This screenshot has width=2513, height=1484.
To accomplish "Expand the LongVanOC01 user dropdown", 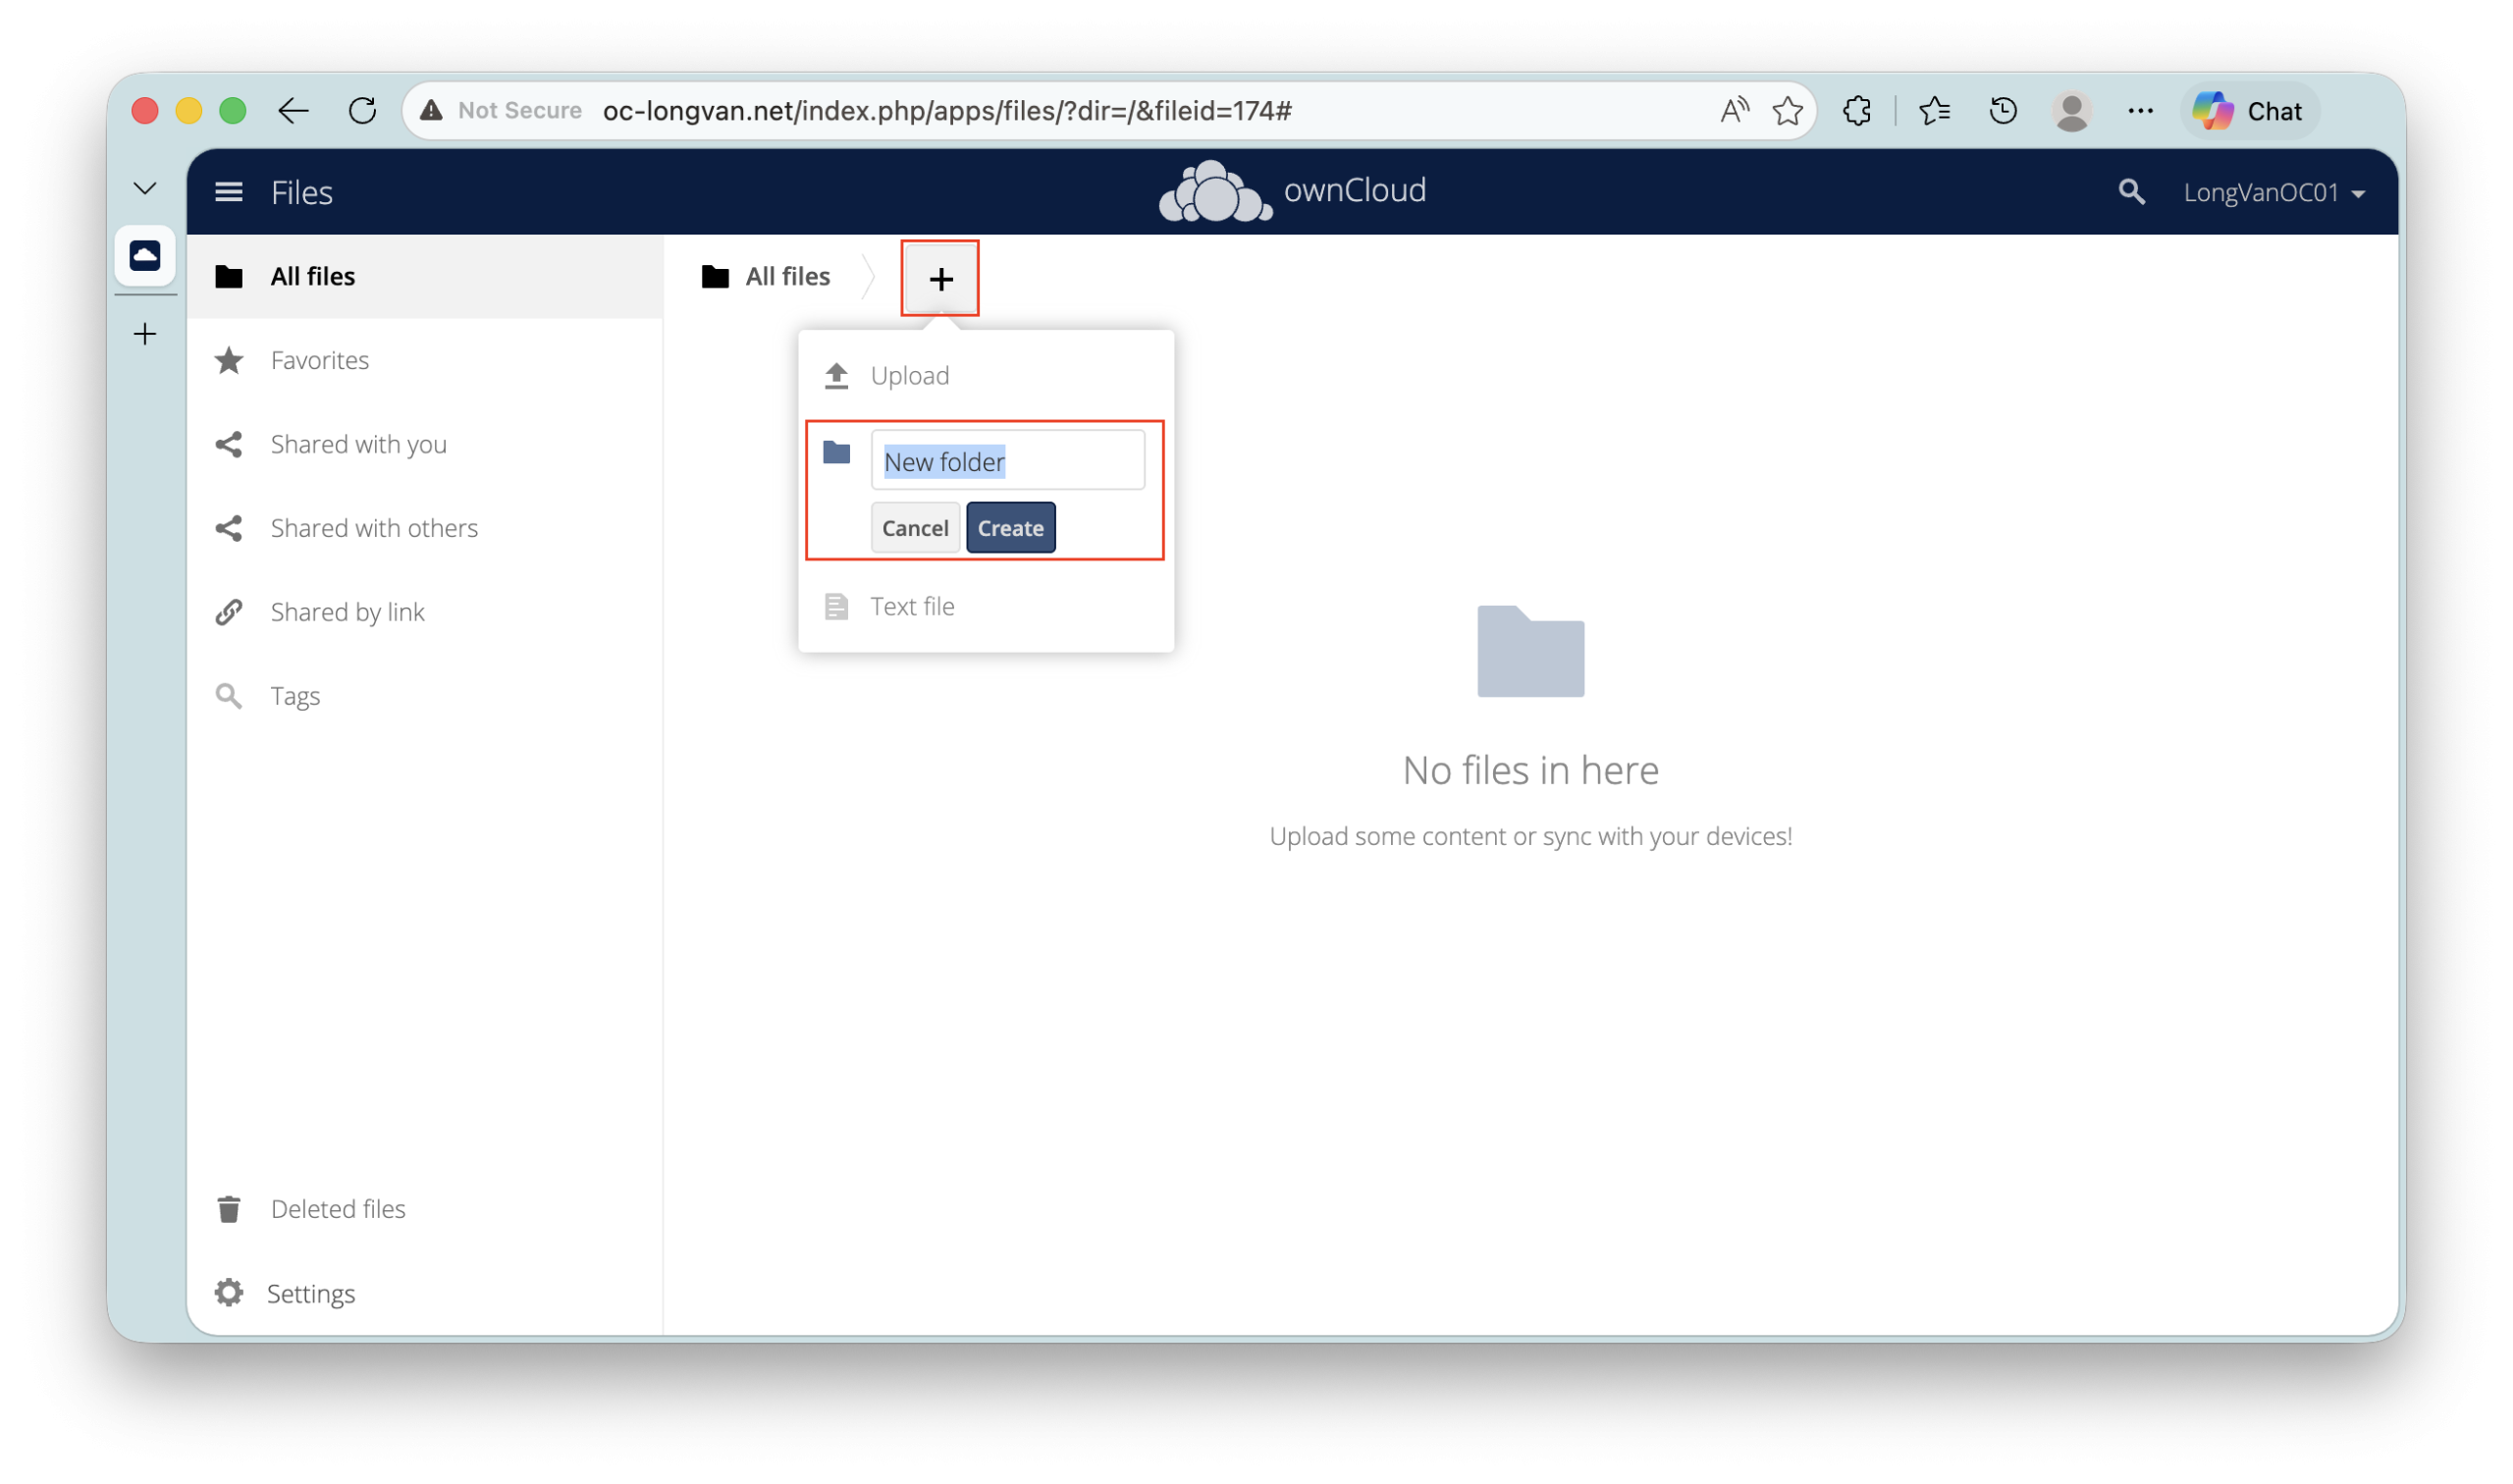I will pyautogui.click(x=2273, y=193).
